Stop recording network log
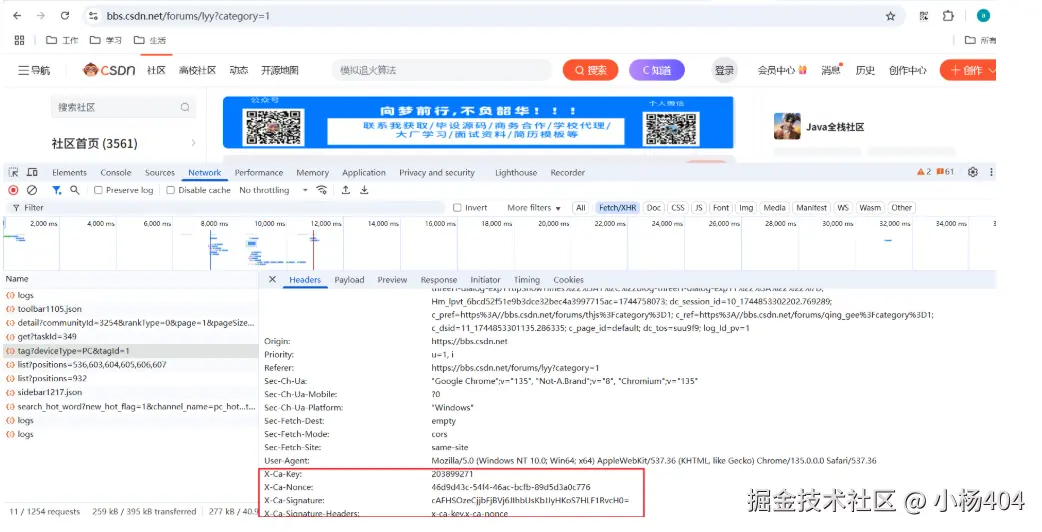This screenshot has width=1042, height=532. point(13,190)
